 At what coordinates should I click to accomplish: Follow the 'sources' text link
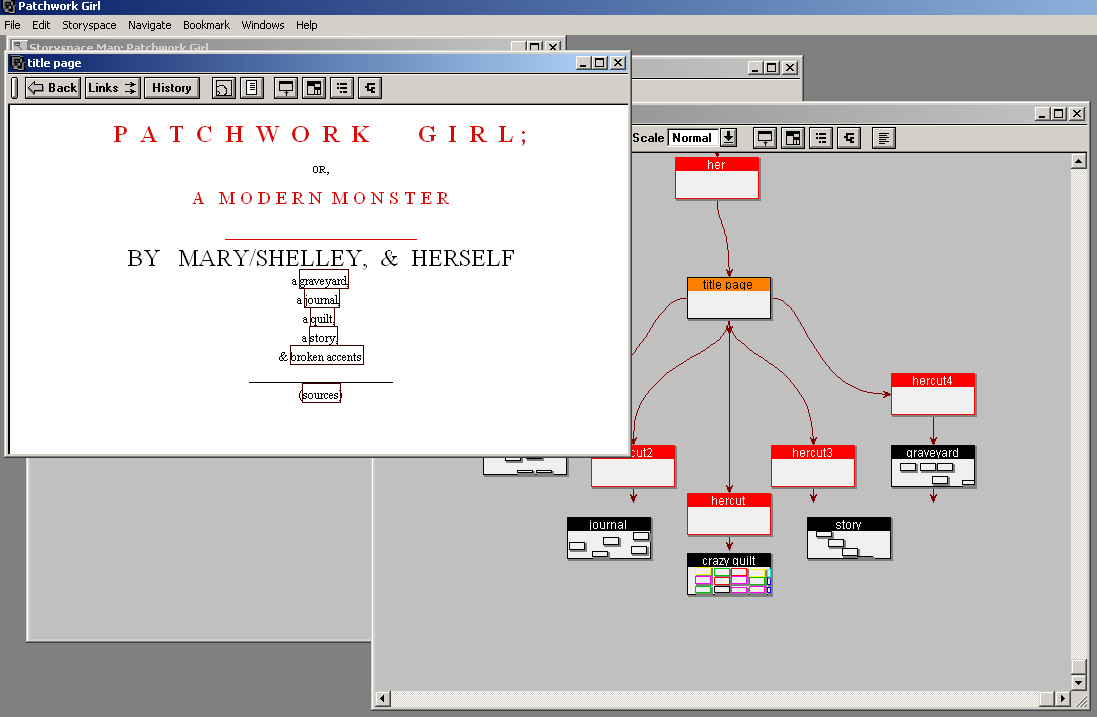point(321,394)
